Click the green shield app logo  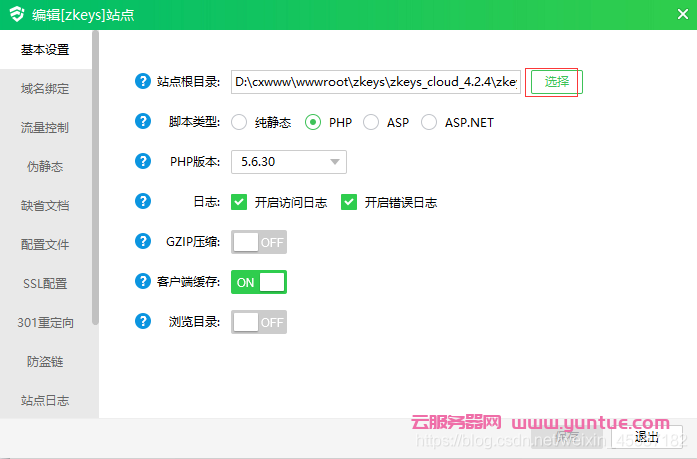point(16,15)
